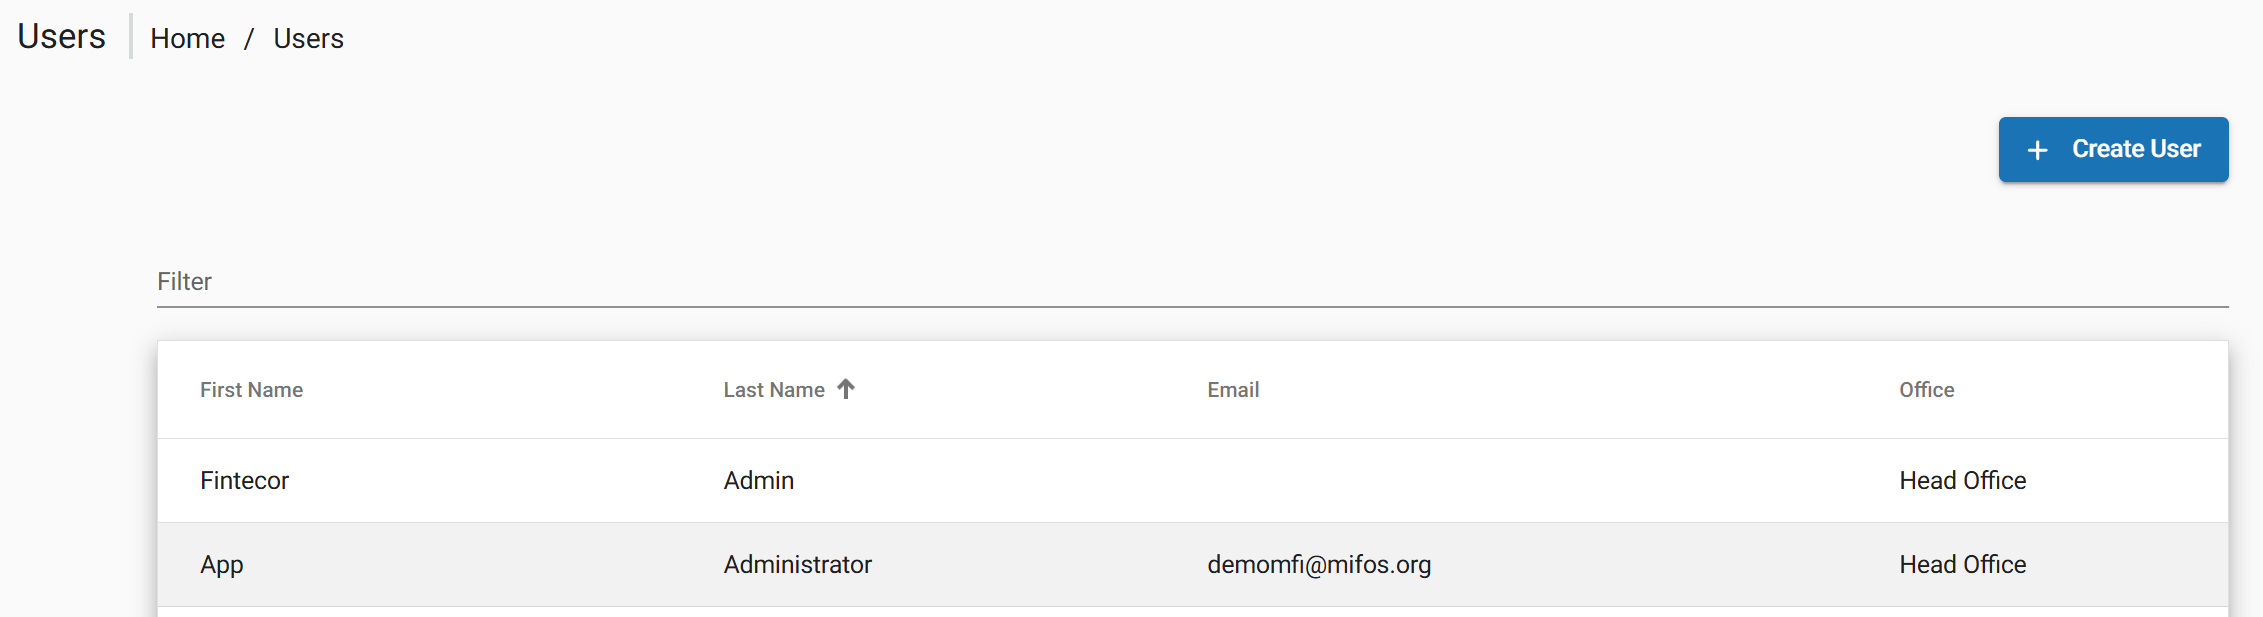Screen dimensions: 2263x617
Task: Click the plus icon on Create User
Action: (x=2037, y=150)
